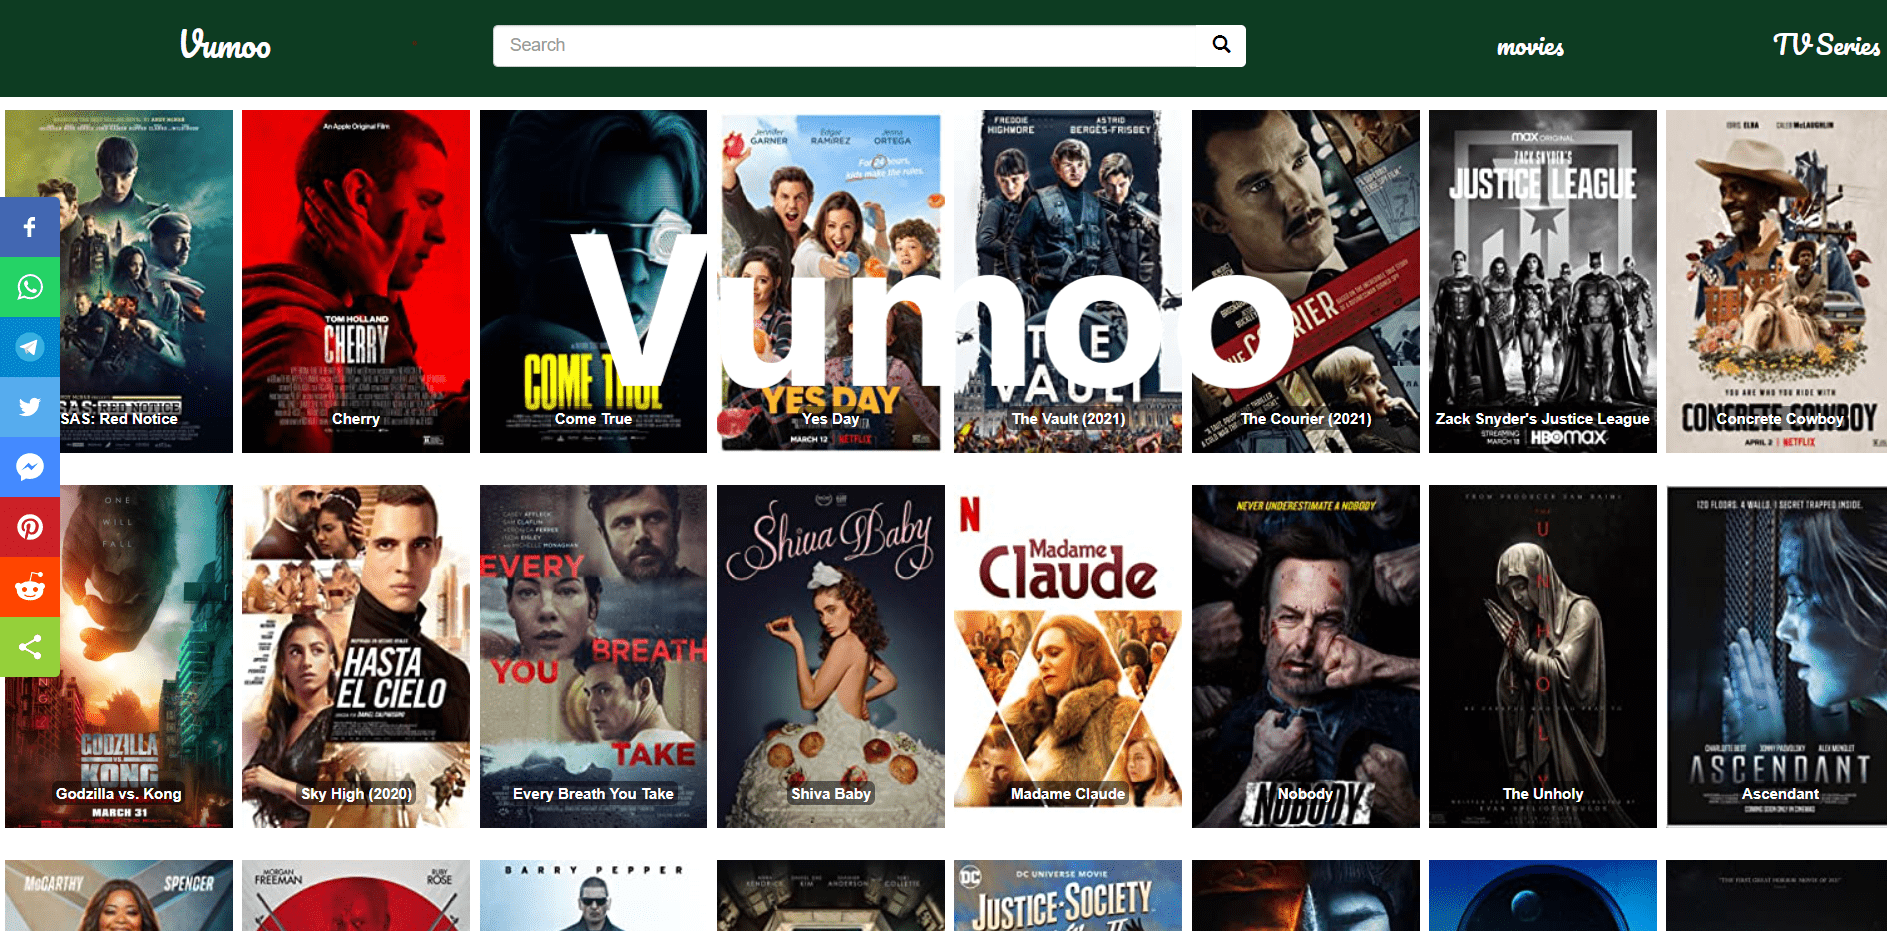The width and height of the screenshot is (1887, 931).
Task: Open Messenger share icon
Action: 30,467
